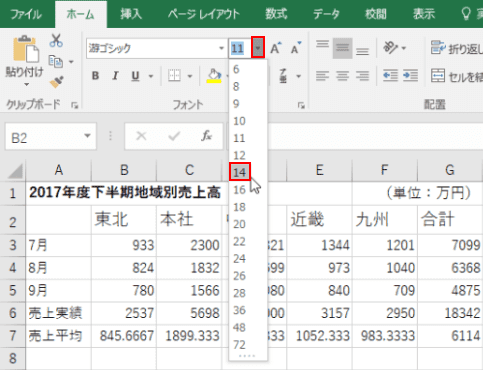The image size is (483, 370).
Task: Apply the yellow fill color bucket
Action: pos(214,76)
